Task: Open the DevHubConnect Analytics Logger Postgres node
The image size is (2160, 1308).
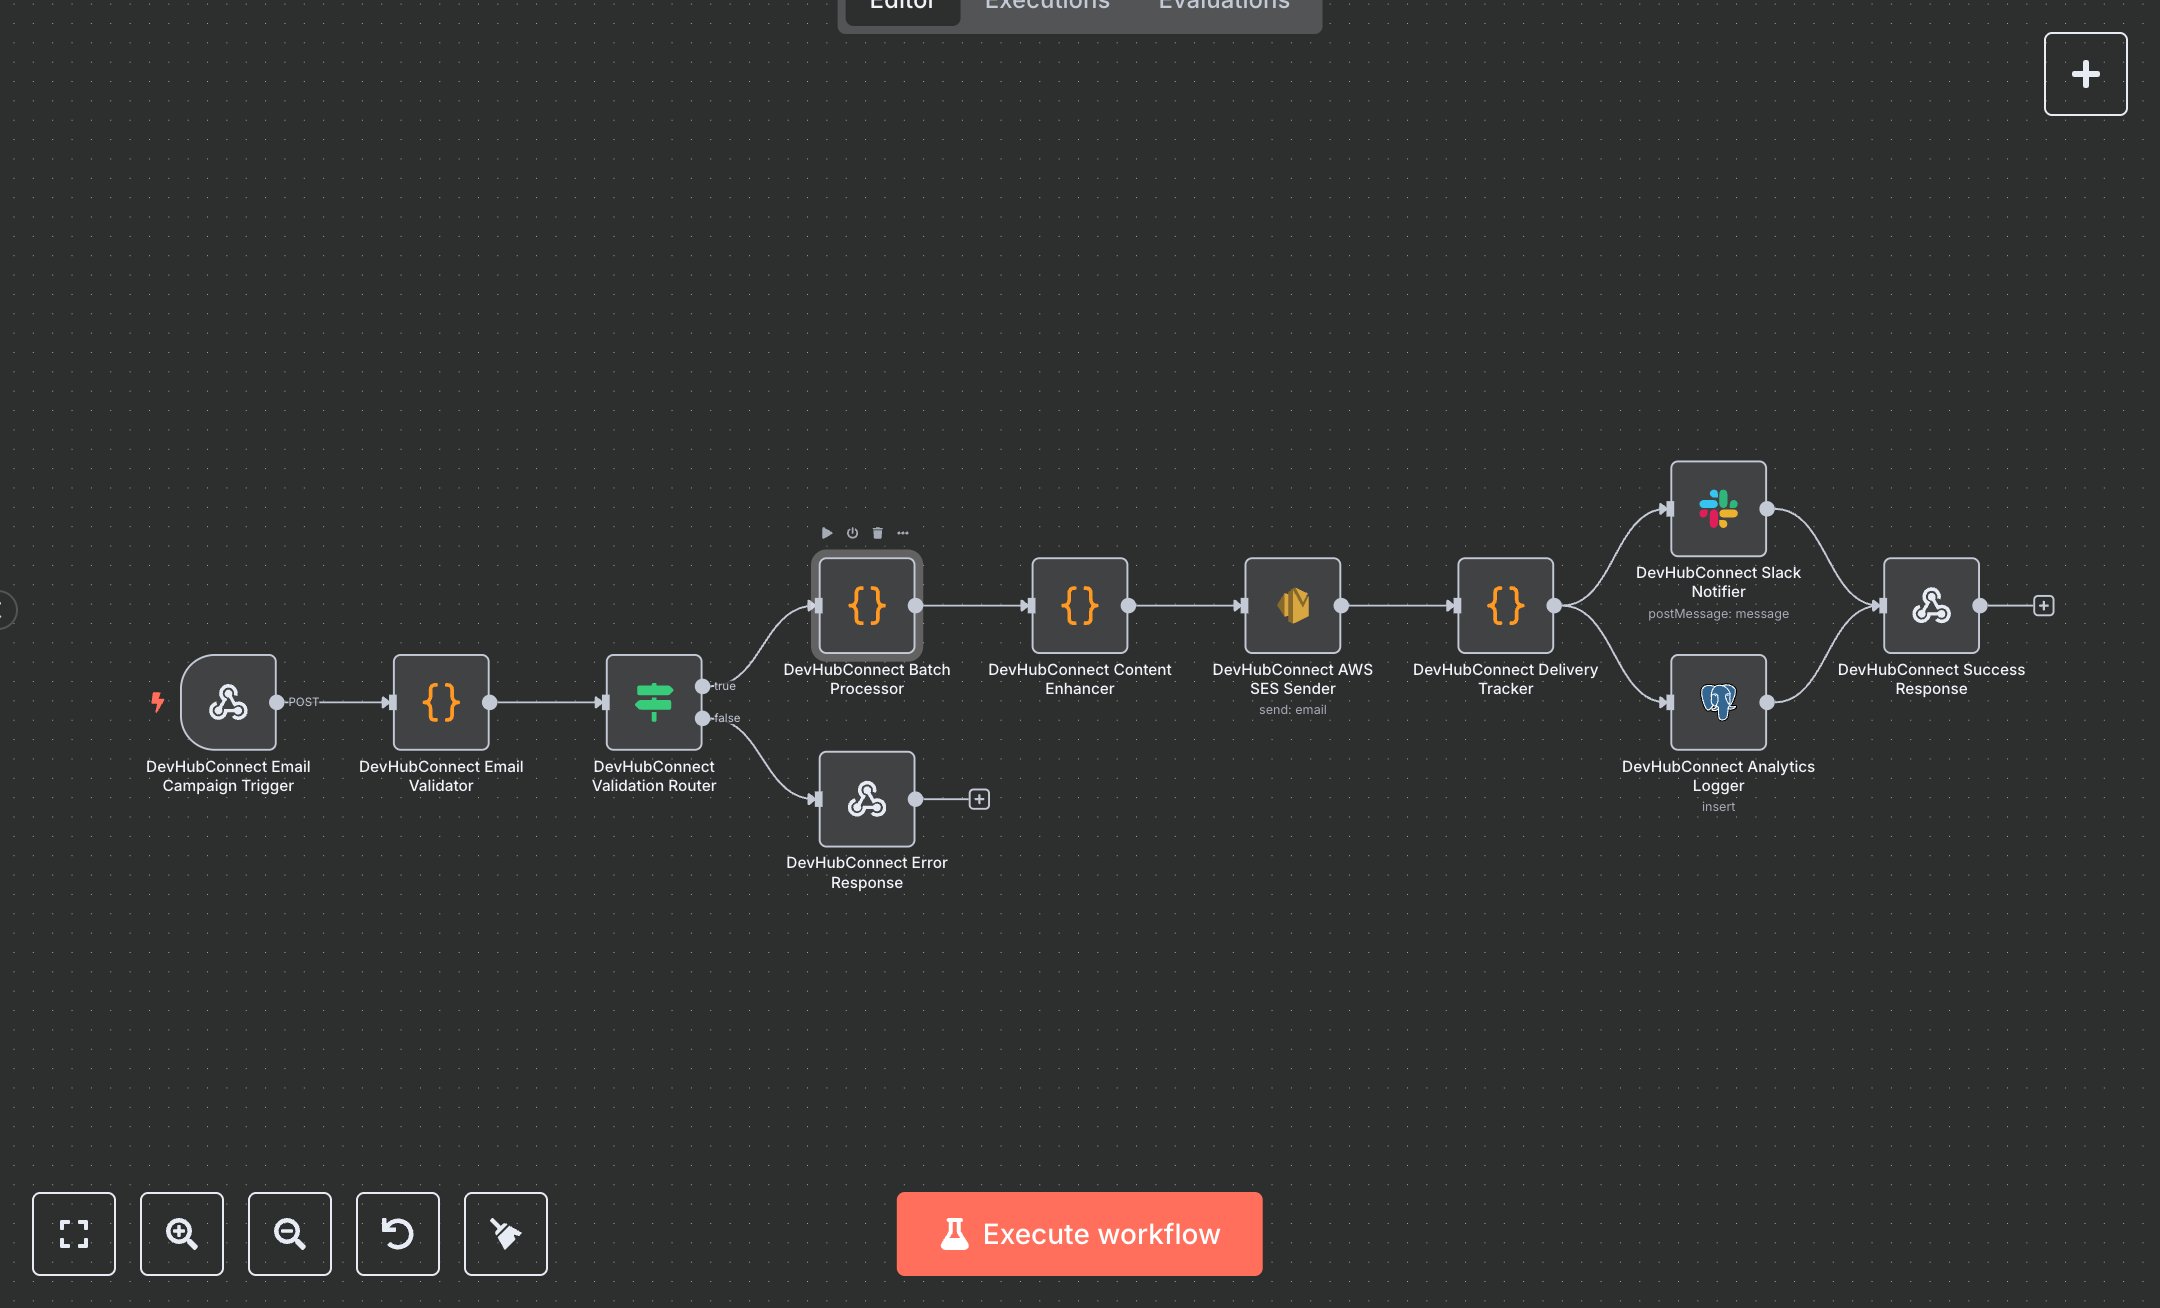Action: tap(1718, 701)
